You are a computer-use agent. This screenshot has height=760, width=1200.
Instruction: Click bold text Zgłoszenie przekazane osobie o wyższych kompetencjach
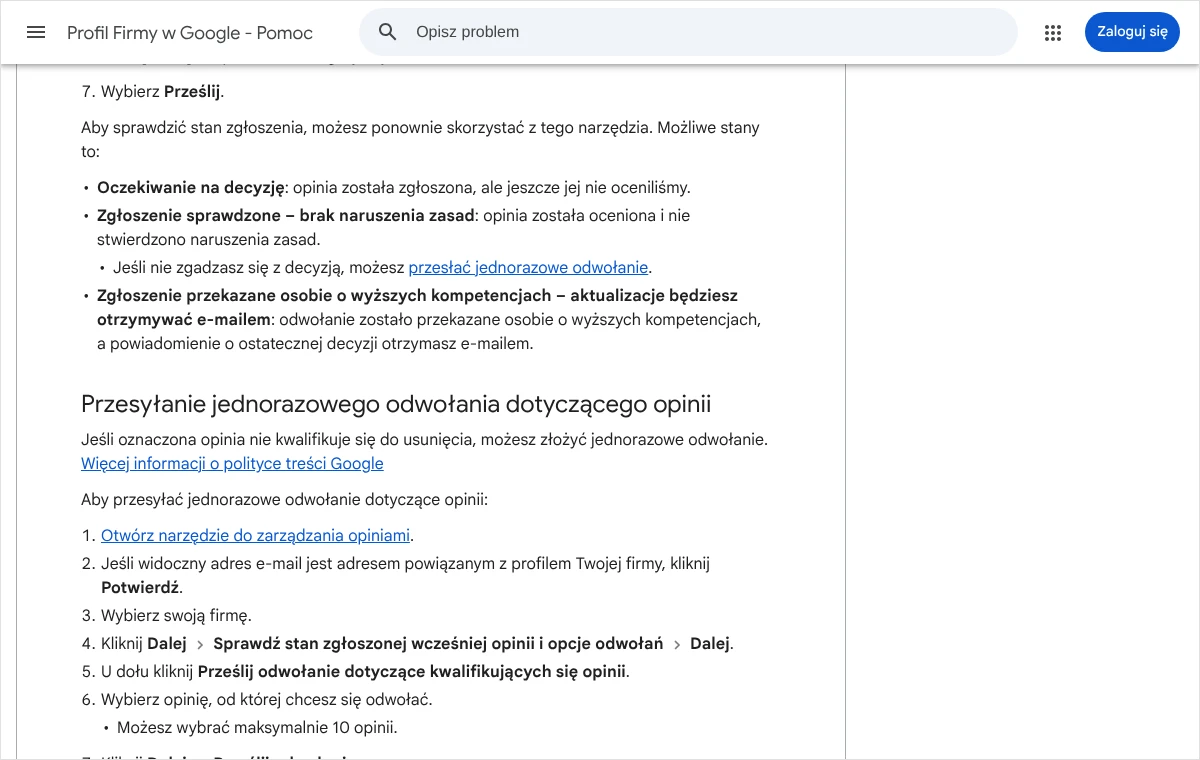pyautogui.click(x=324, y=296)
